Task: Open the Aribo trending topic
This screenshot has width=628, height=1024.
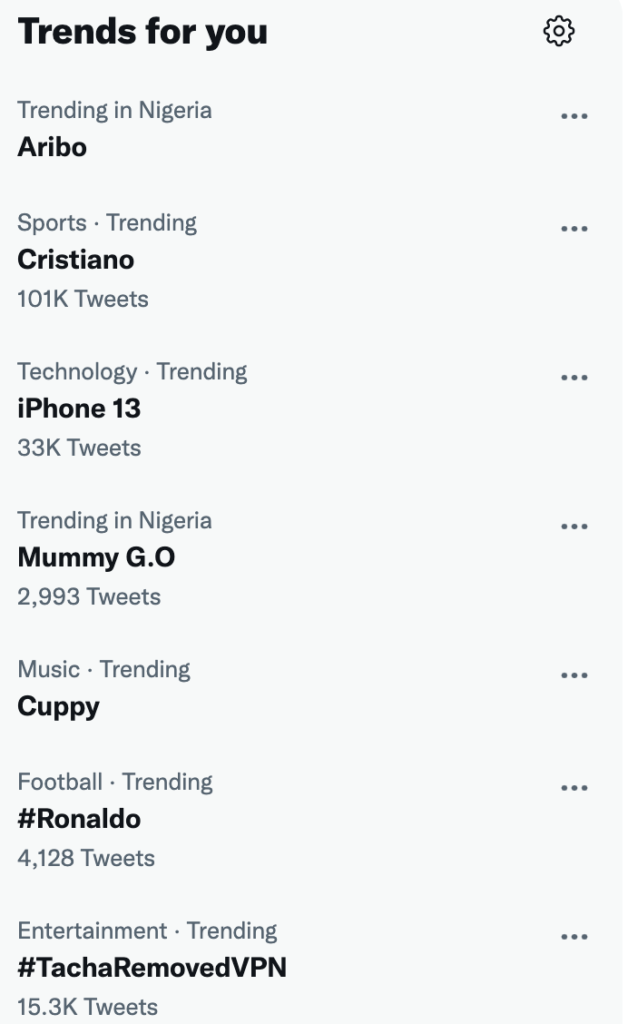Action: [52, 147]
